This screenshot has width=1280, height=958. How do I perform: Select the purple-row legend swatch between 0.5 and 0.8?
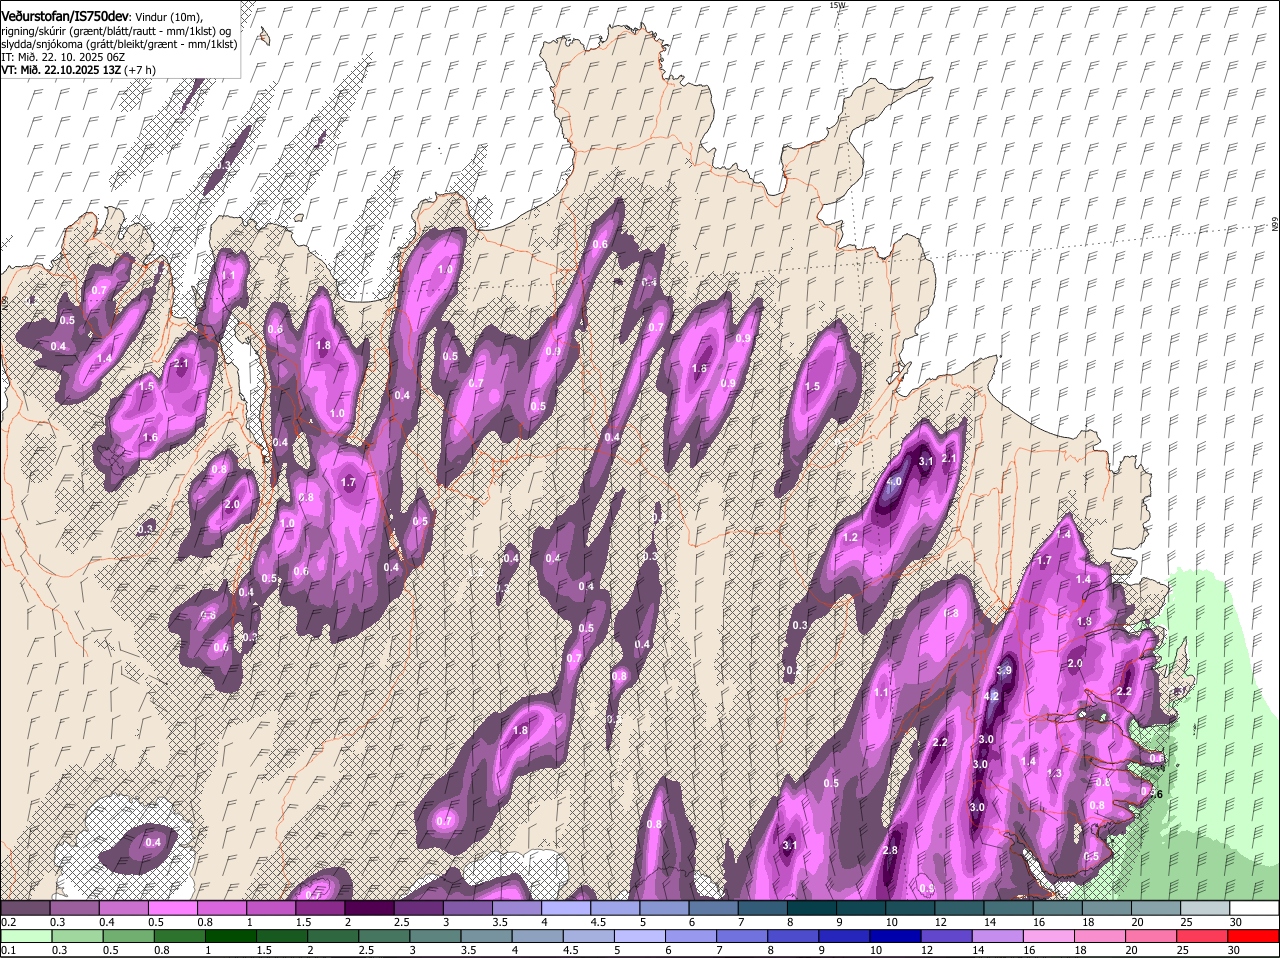(x=172, y=908)
